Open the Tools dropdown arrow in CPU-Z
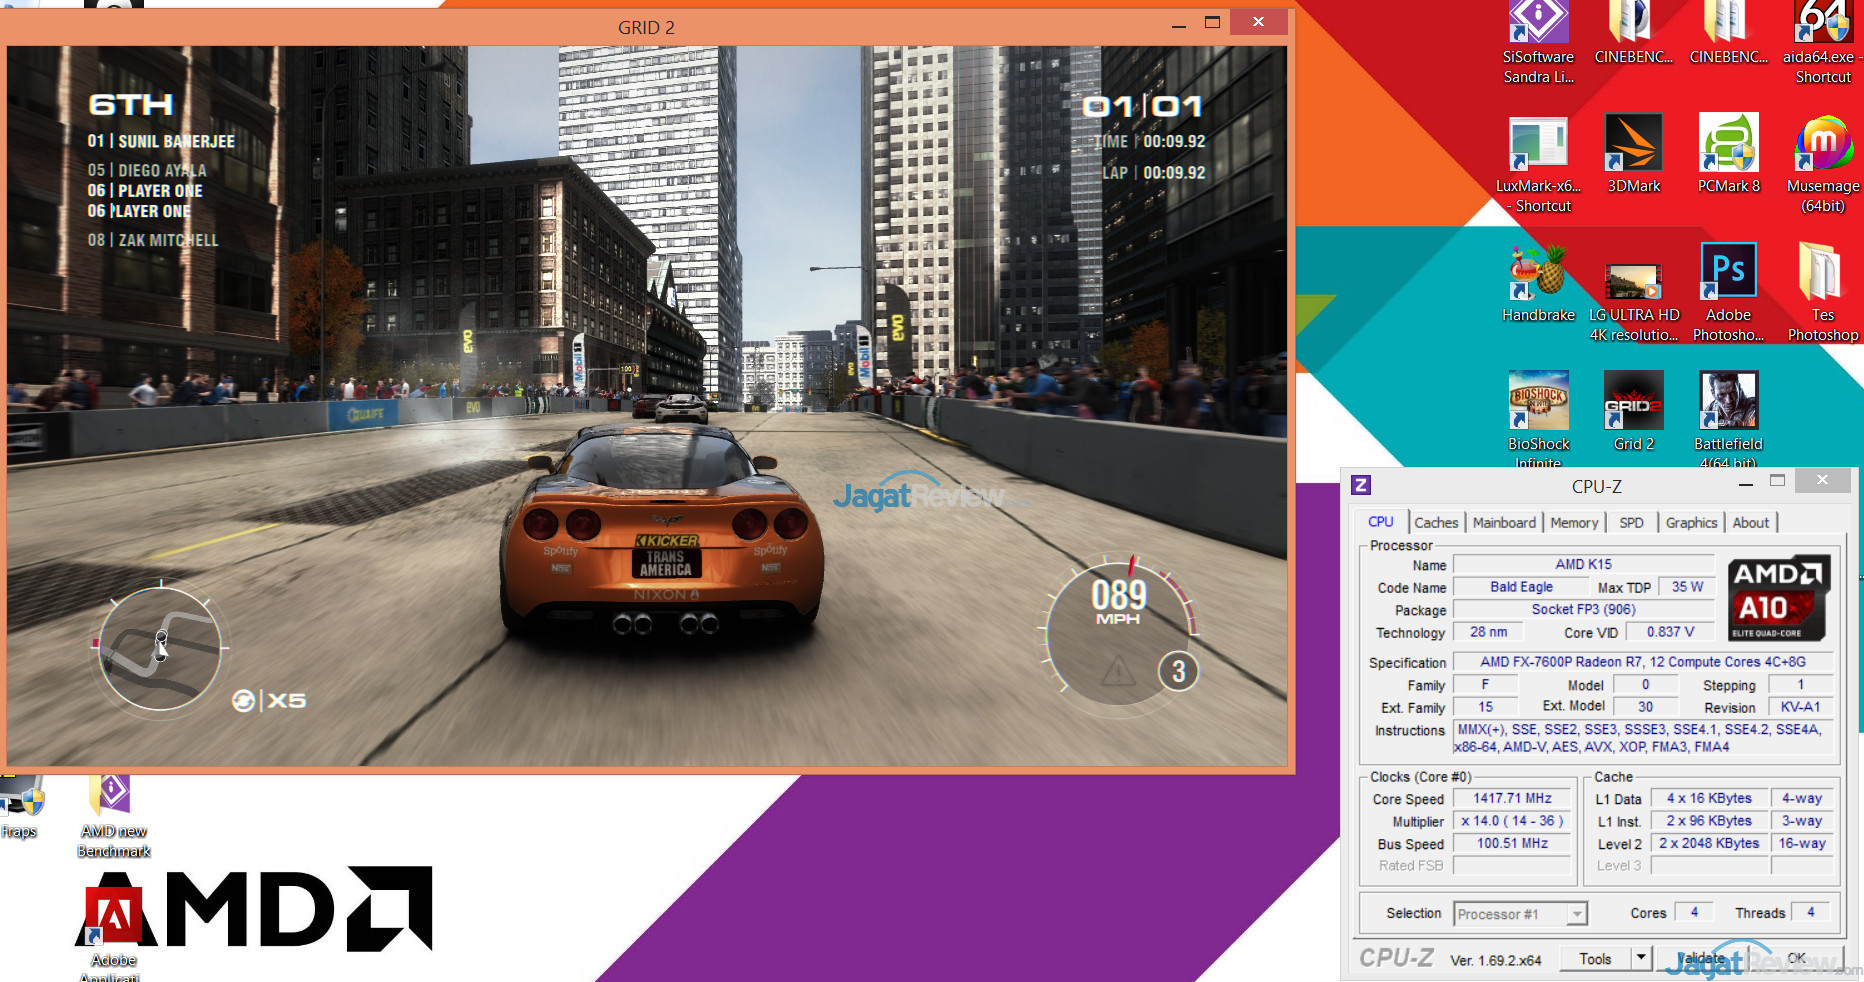This screenshot has width=1864, height=982. [1640, 958]
